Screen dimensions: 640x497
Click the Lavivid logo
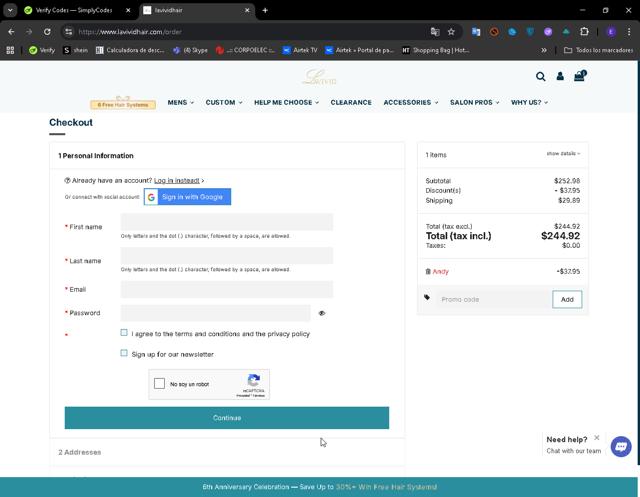319,77
